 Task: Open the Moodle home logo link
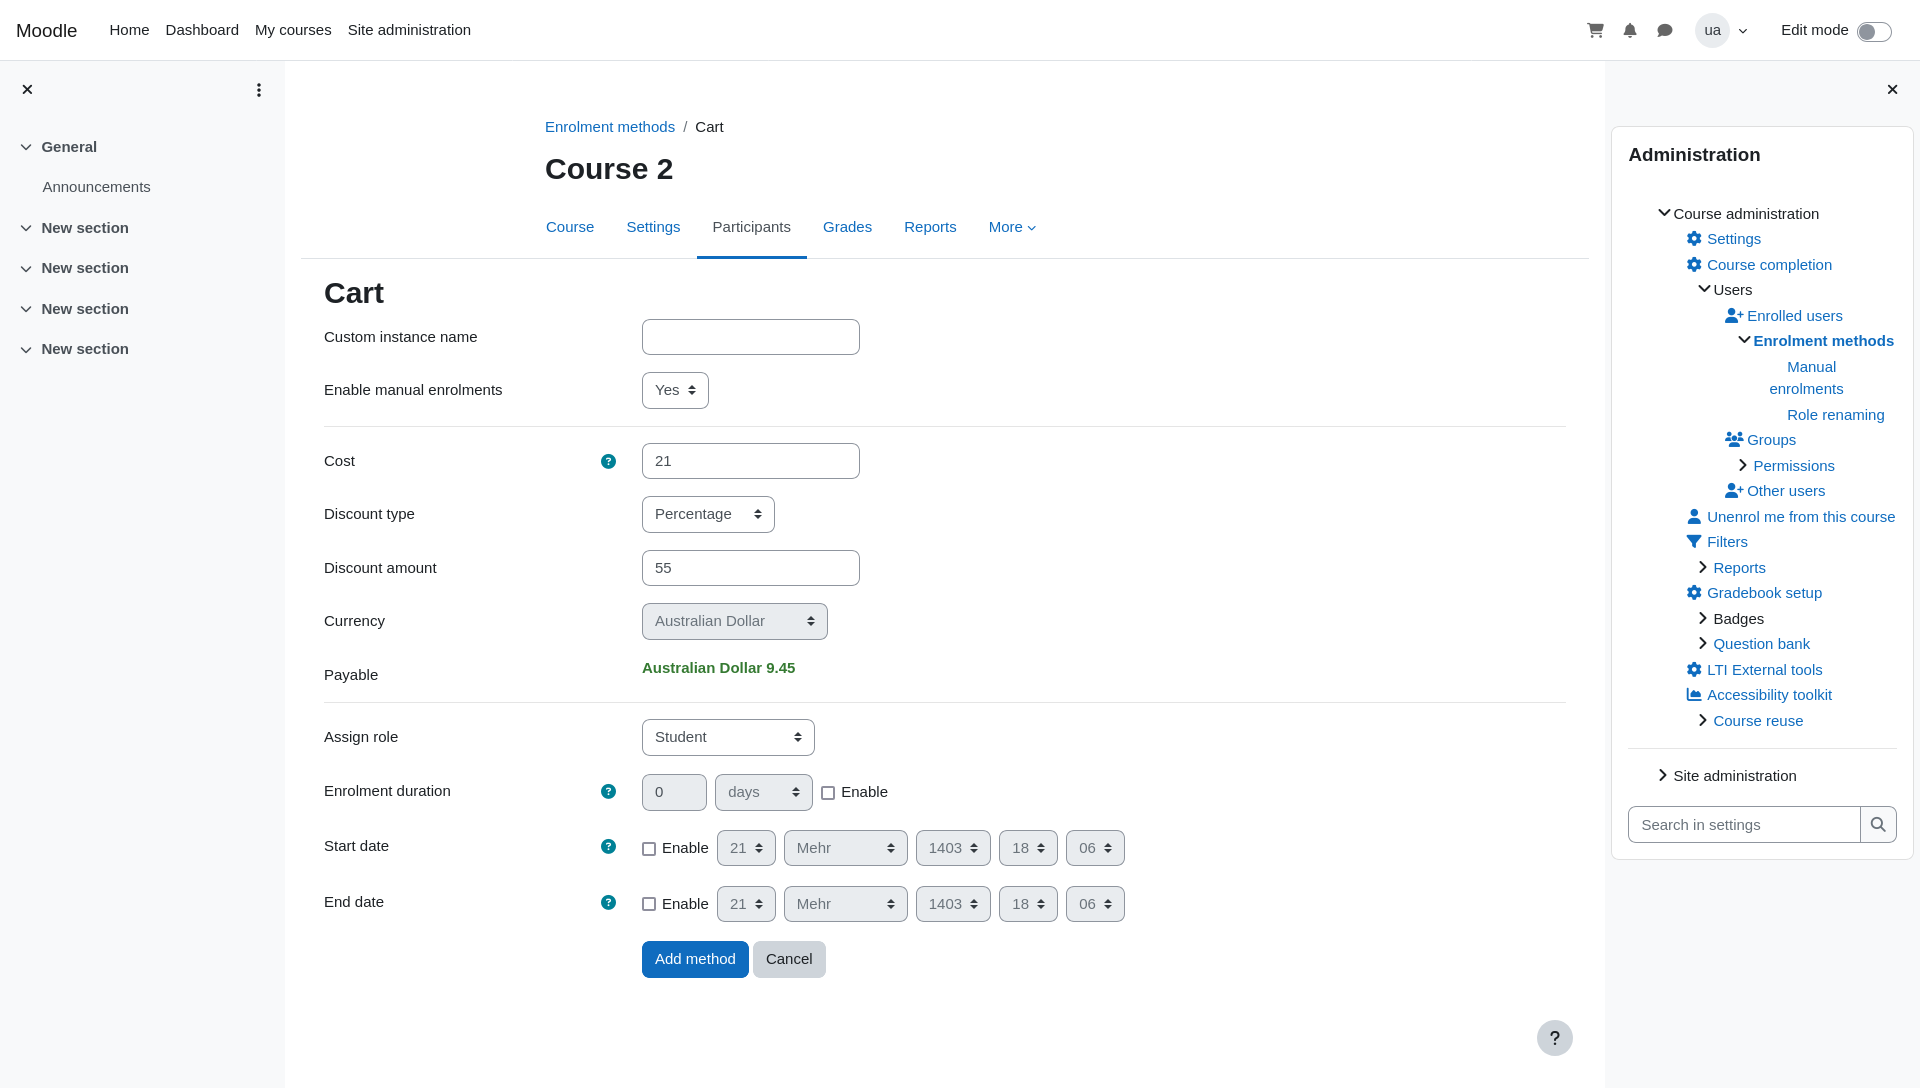tap(46, 31)
